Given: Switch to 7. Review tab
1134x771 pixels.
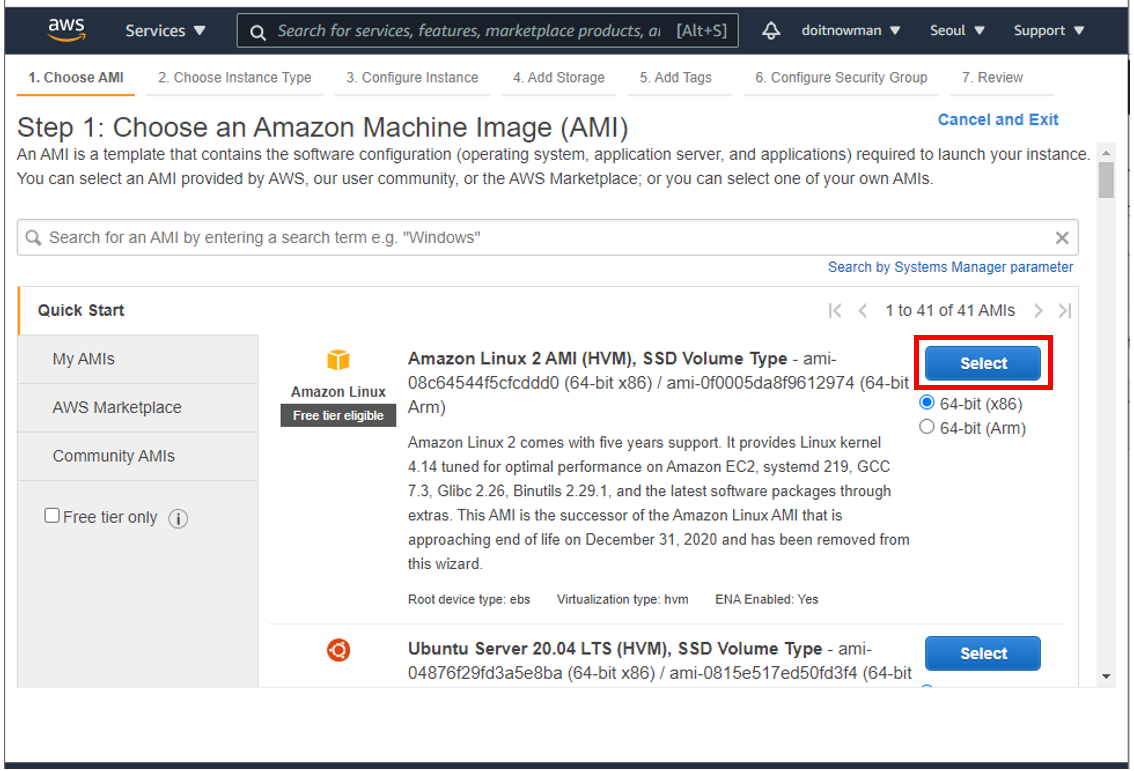Looking at the screenshot, I should point(992,77).
